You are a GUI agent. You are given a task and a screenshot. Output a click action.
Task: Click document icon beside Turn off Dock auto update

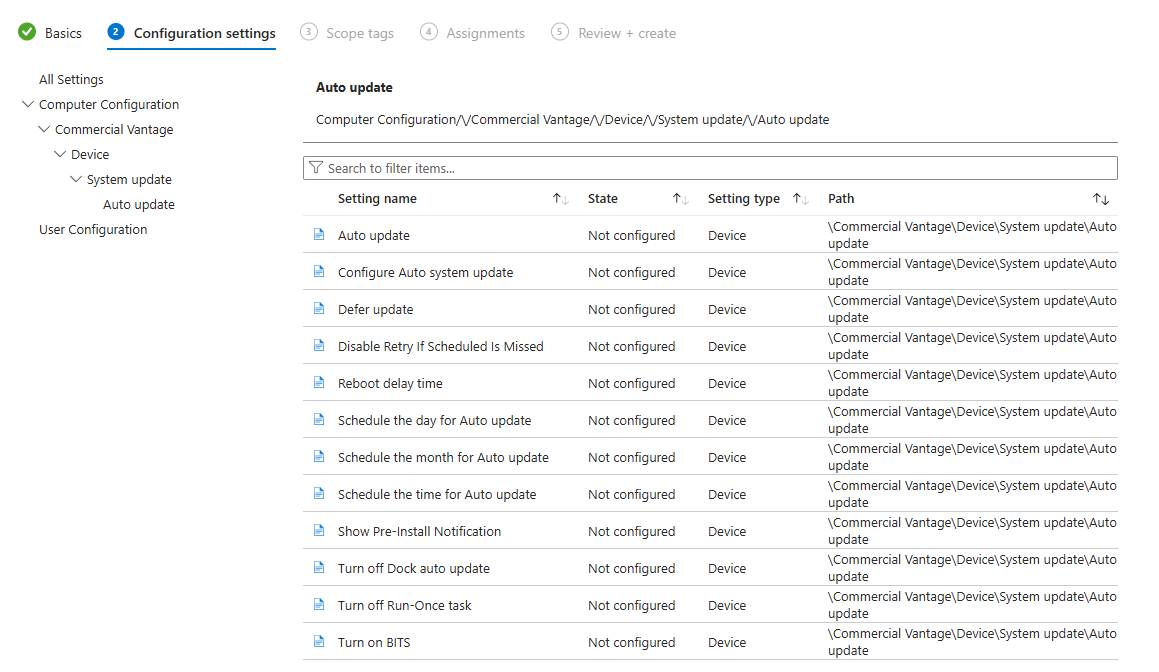click(319, 567)
